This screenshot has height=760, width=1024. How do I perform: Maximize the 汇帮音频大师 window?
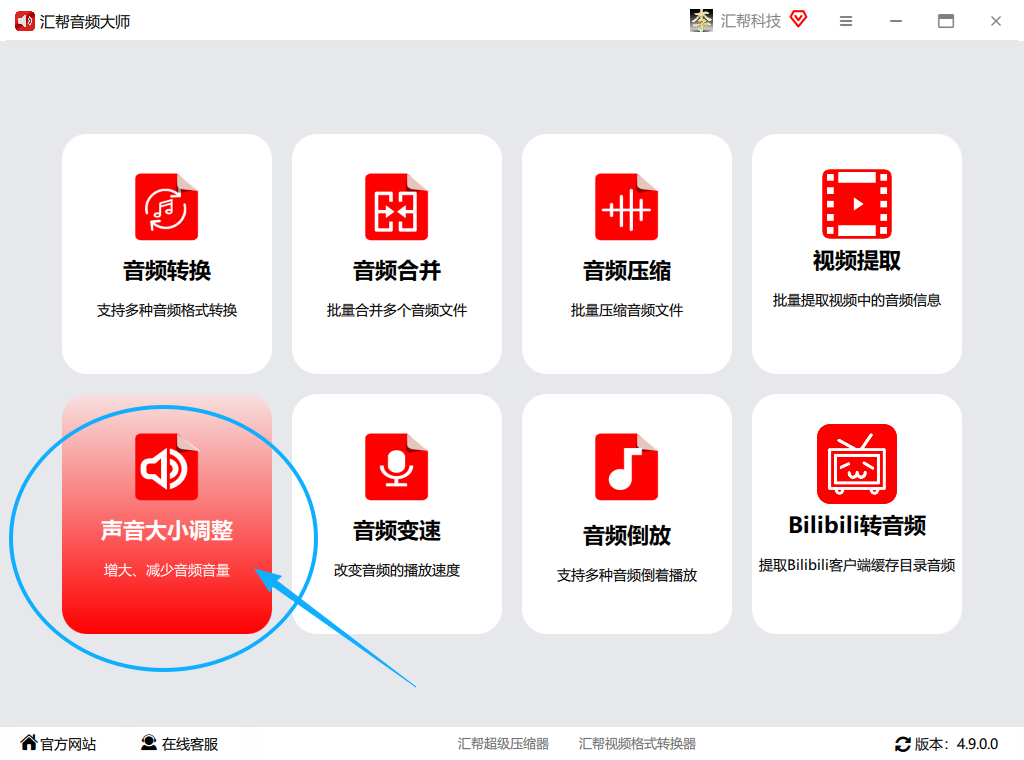point(946,21)
